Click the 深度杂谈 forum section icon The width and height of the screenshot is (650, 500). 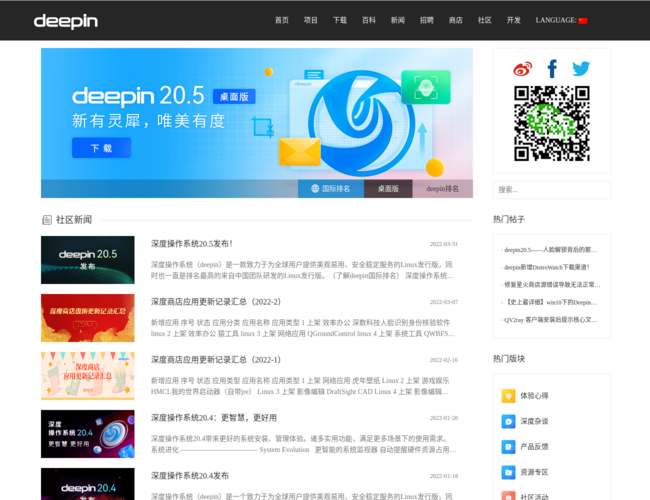pos(508,421)
